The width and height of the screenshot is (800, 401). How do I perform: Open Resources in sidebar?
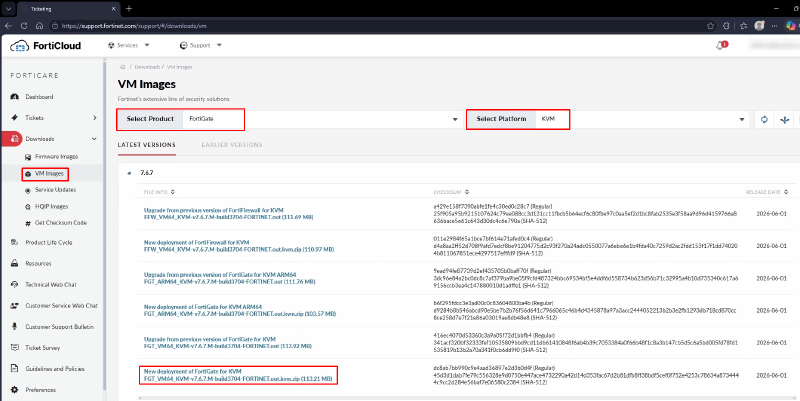point(38,264)
